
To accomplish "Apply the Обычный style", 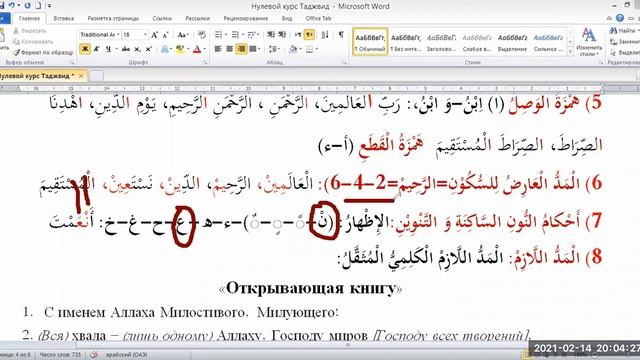I will click(x=370, y=42).
